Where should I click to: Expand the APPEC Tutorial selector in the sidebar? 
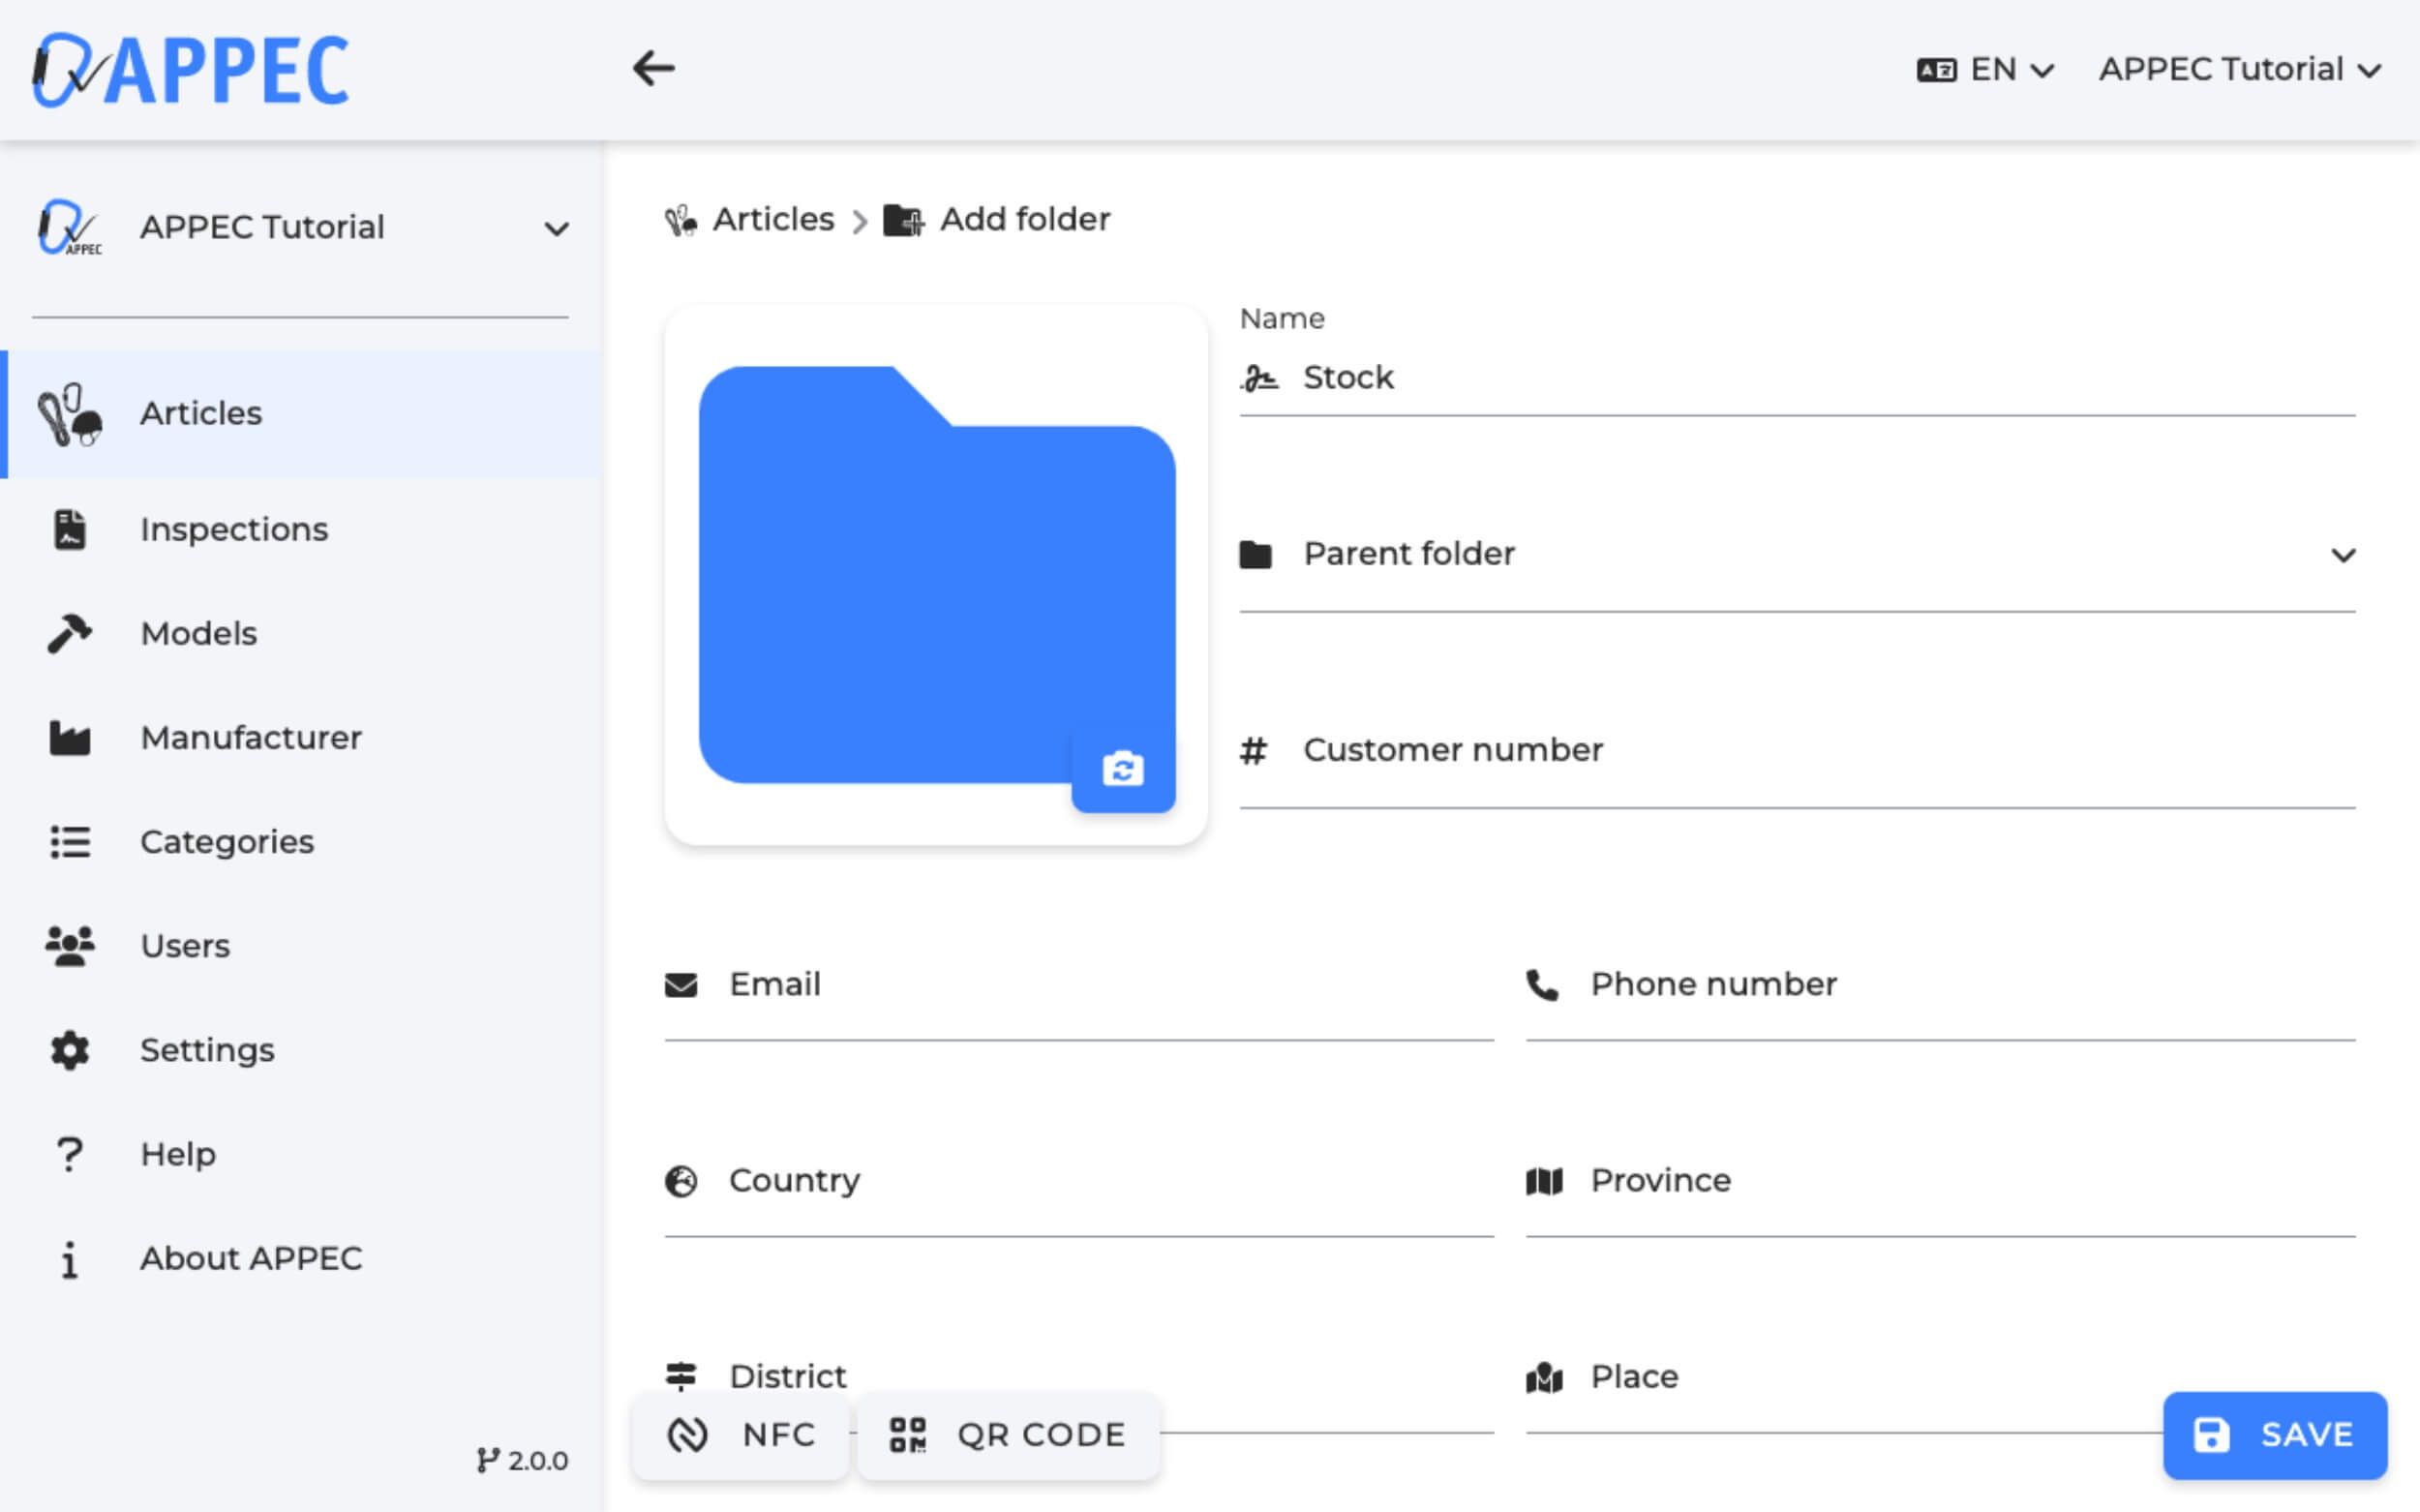tap(300, 228)
